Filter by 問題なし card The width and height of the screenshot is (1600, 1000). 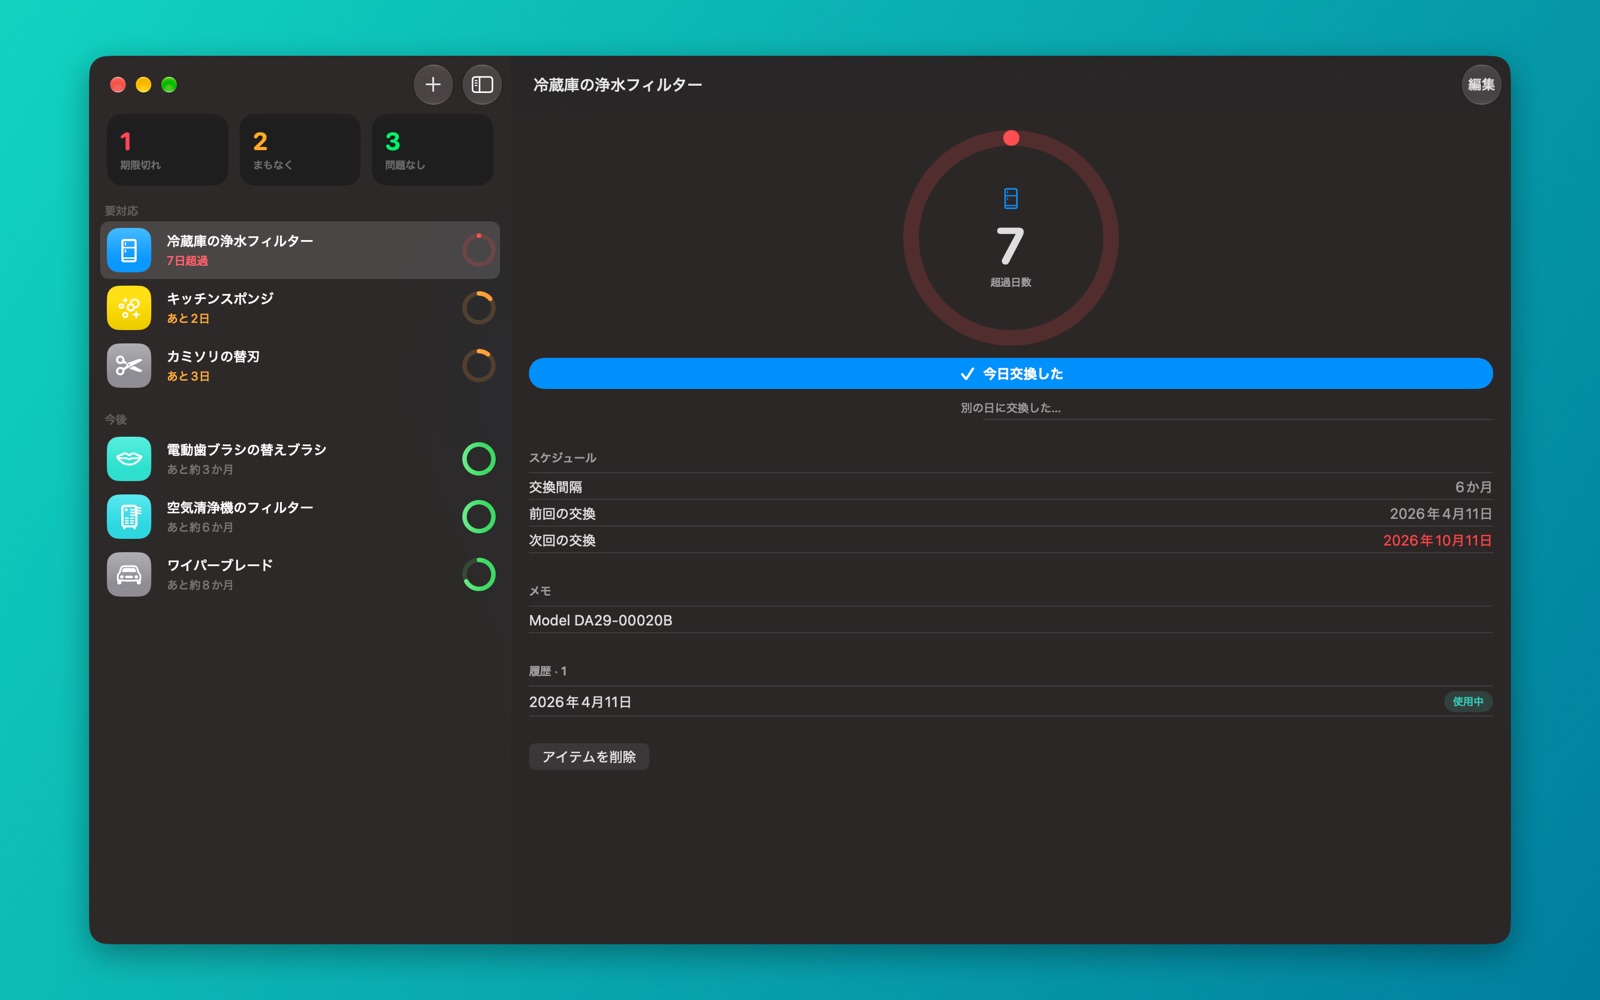point(433,150)
